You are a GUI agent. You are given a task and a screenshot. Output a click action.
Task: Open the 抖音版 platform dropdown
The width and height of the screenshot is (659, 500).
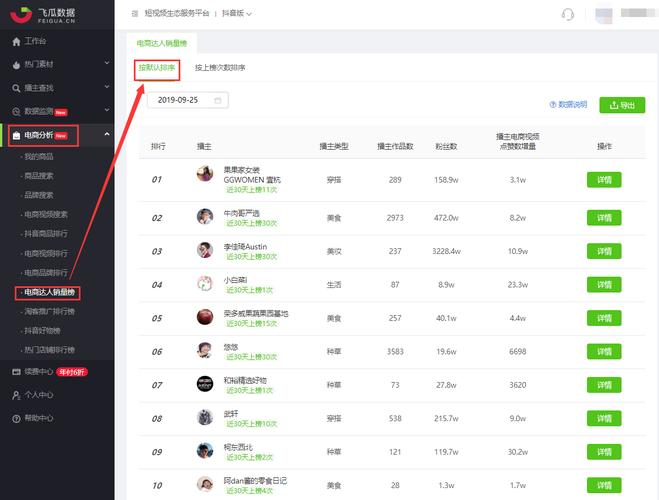pos(236,14)
